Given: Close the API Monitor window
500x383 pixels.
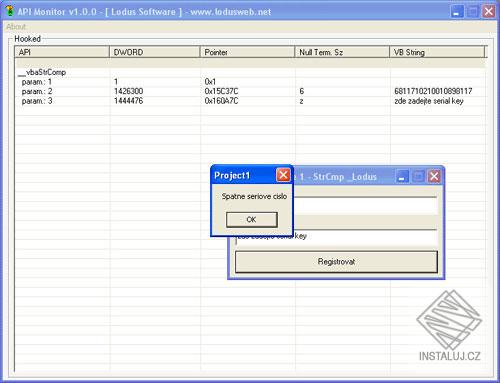Looking at the screenshot, I should click(489, 12).
